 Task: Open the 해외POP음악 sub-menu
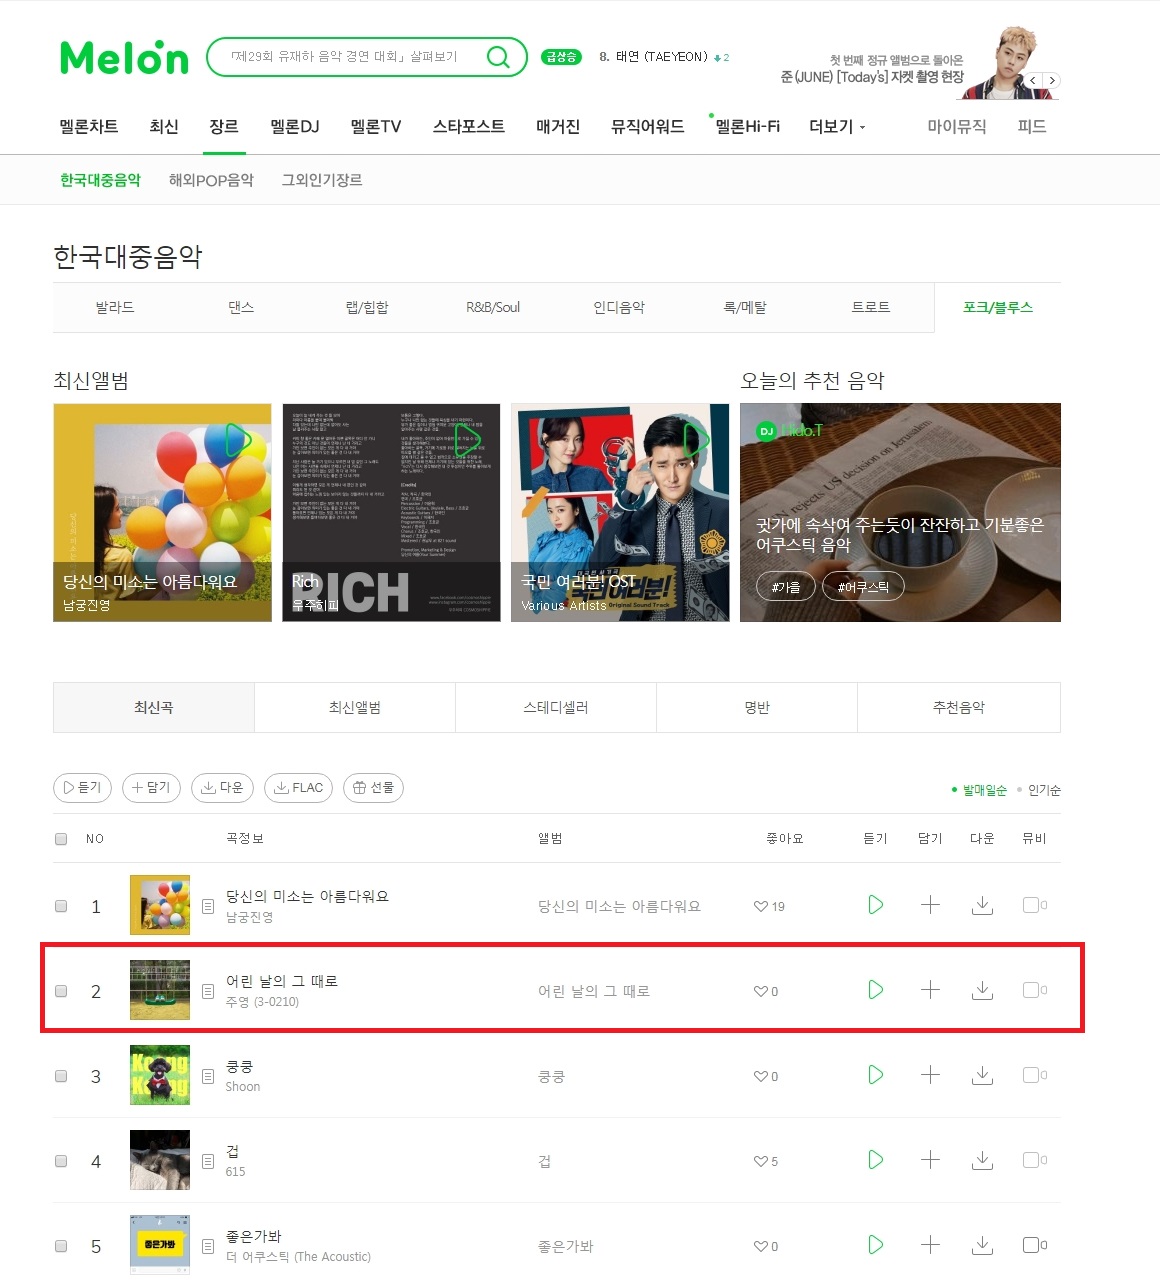pyautogui.click(x=211, y=180)
